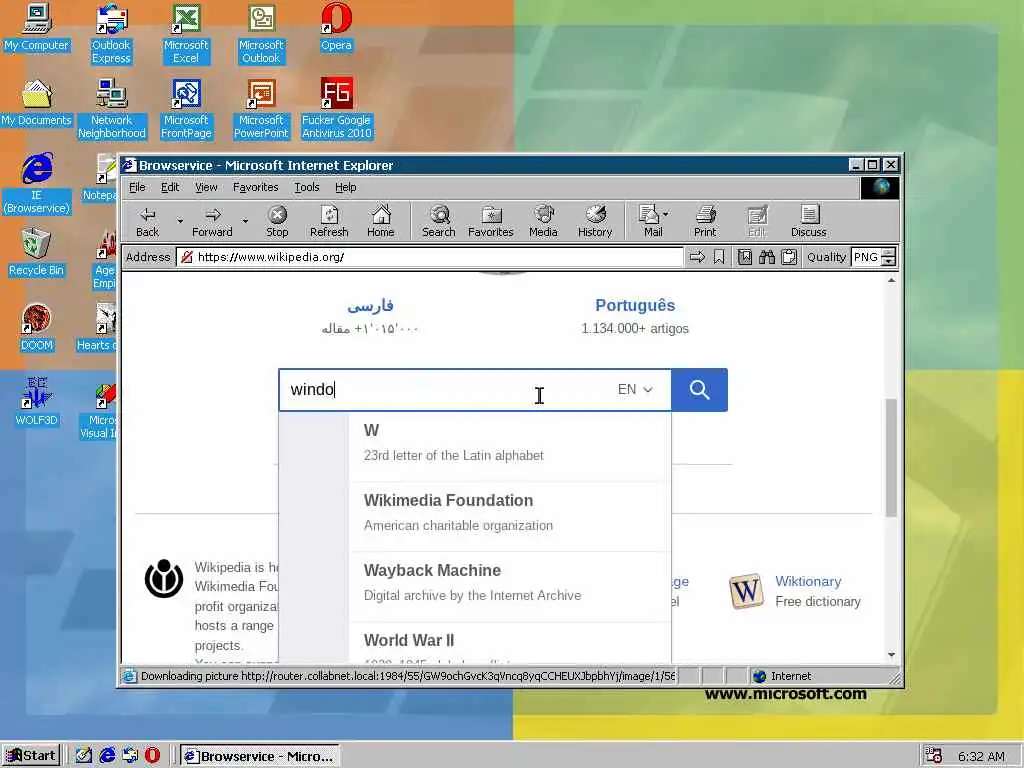The image size is (1024, 768).
Task: Click the Quality stepper up arrow
Action: click(888, 253)
